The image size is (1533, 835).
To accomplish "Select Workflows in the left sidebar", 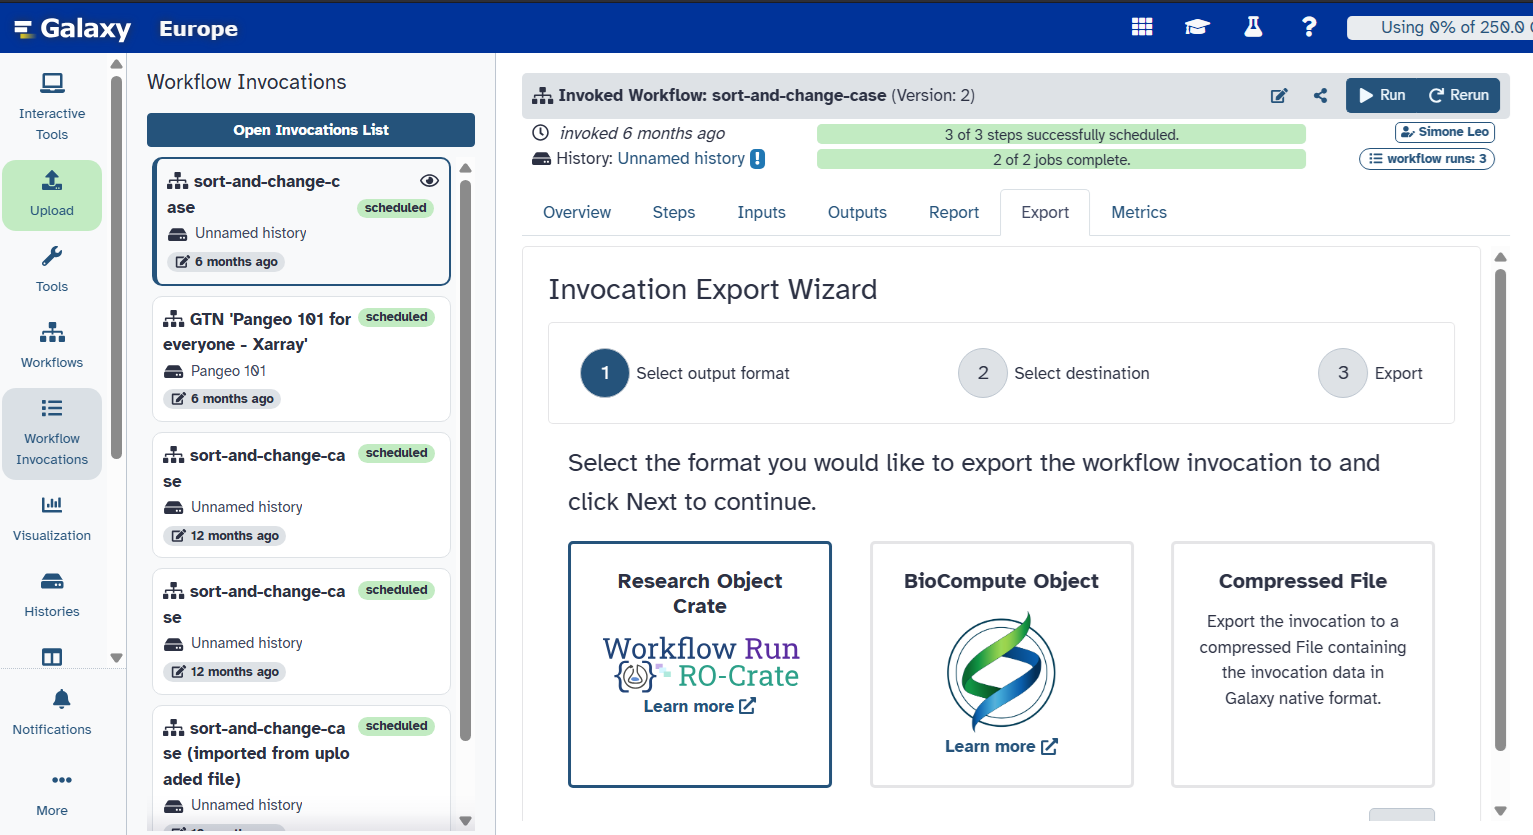I will (x=51, y=345).
